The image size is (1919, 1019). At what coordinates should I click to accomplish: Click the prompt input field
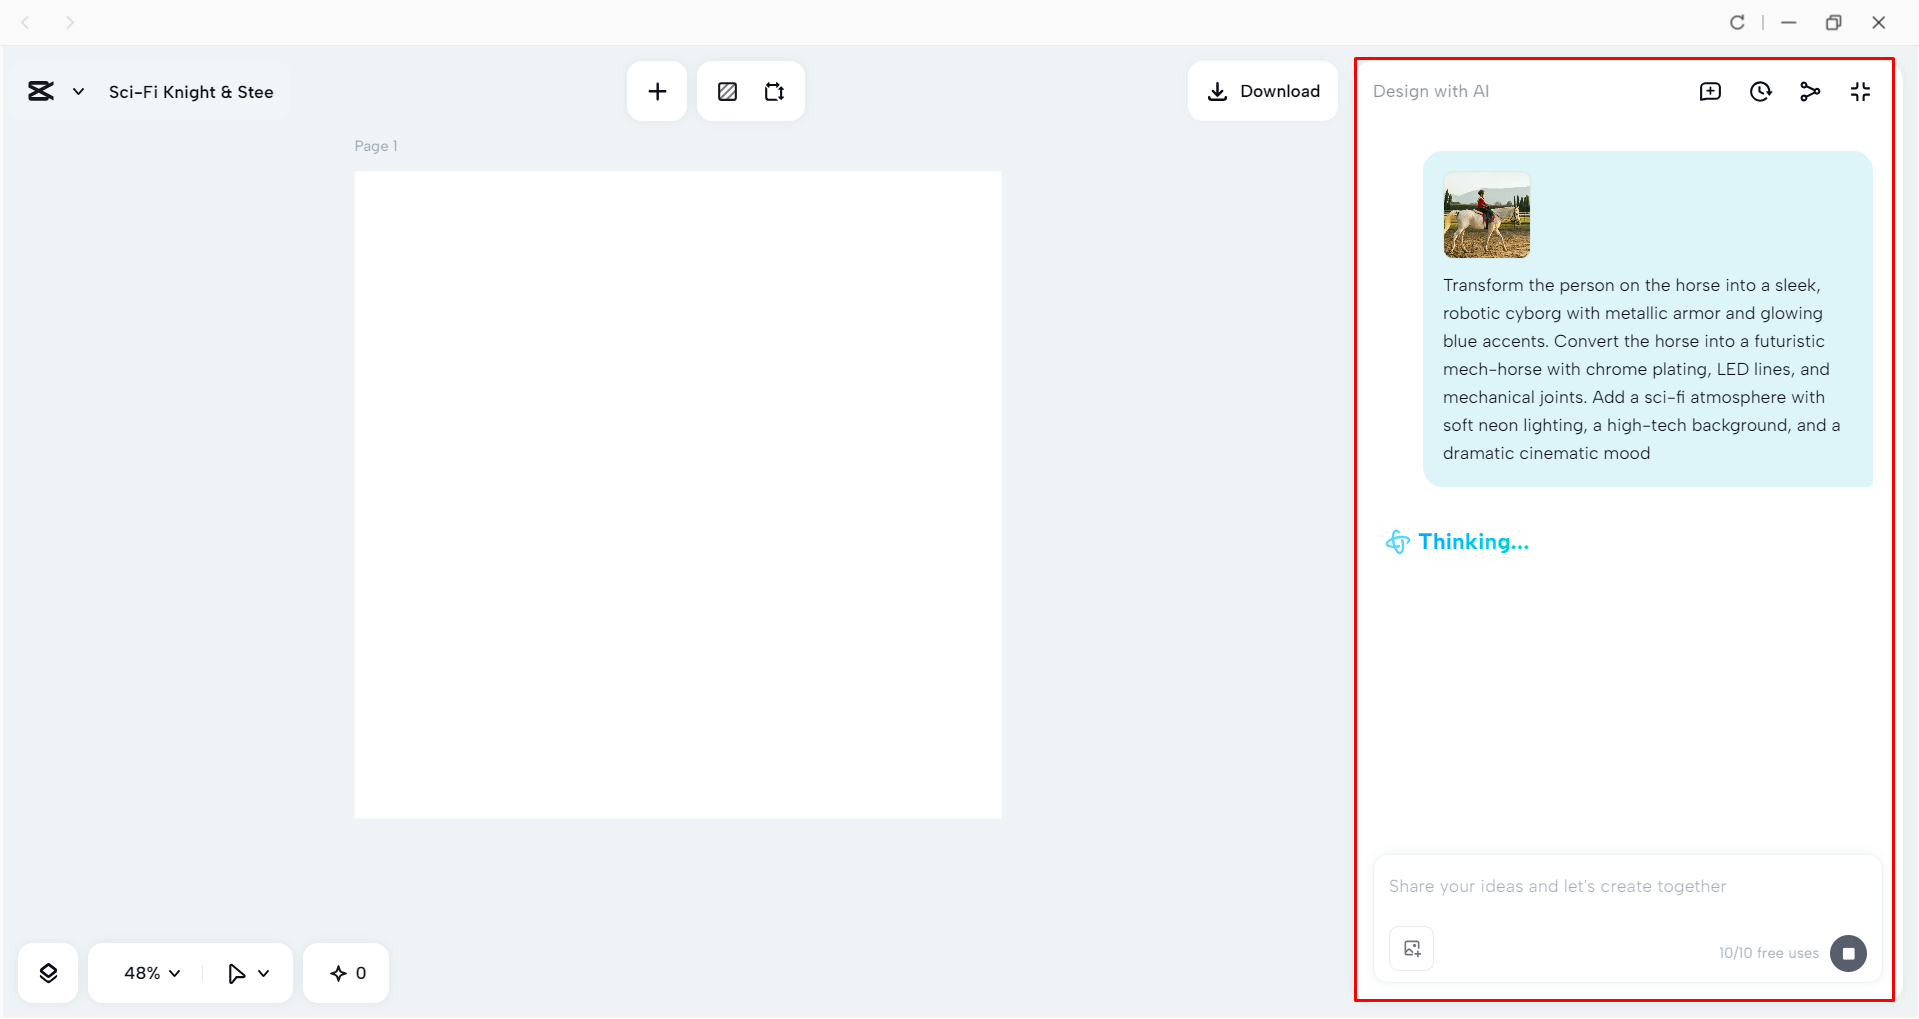(x=1600, y=886)
